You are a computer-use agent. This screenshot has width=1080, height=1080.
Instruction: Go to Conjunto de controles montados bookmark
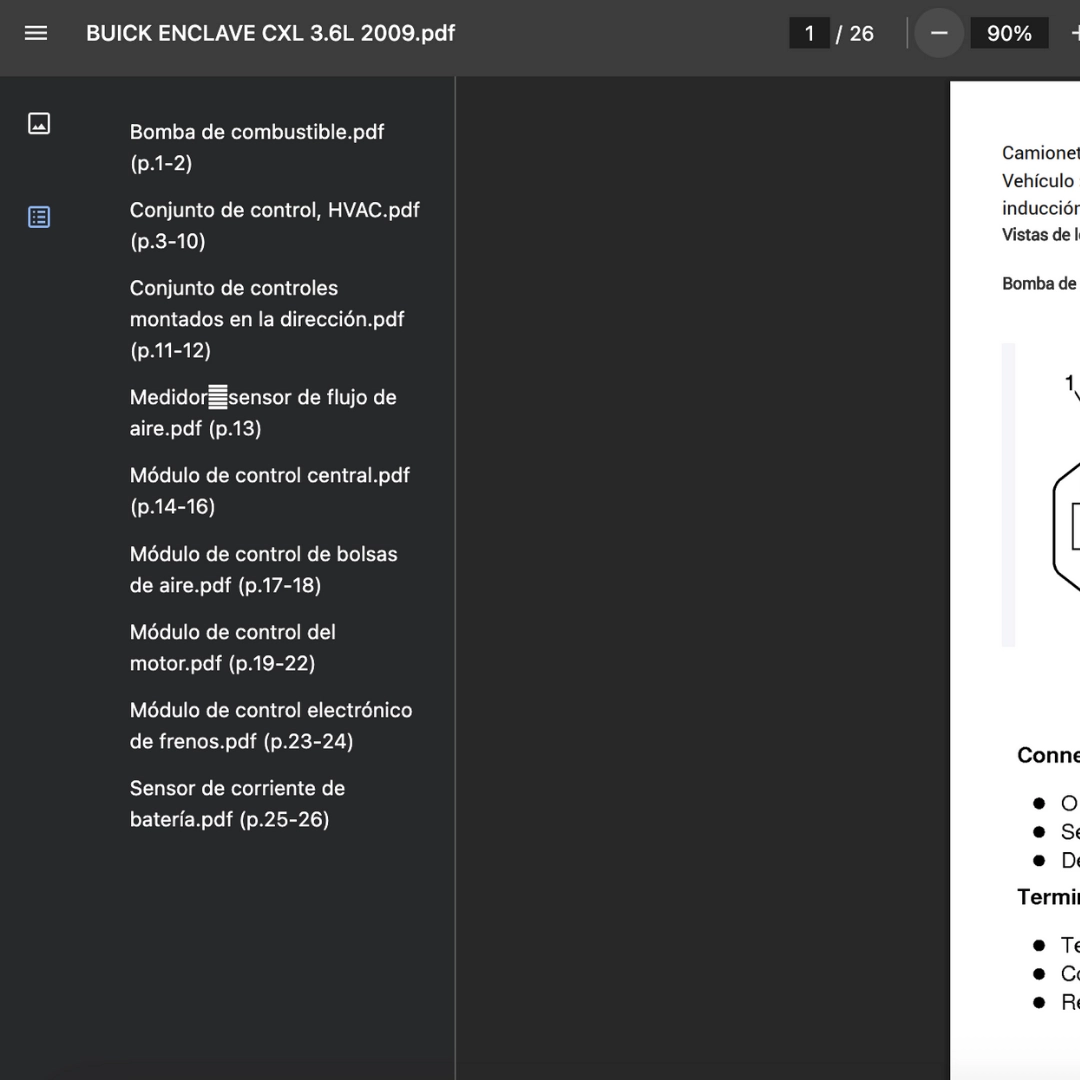[267, 319]
